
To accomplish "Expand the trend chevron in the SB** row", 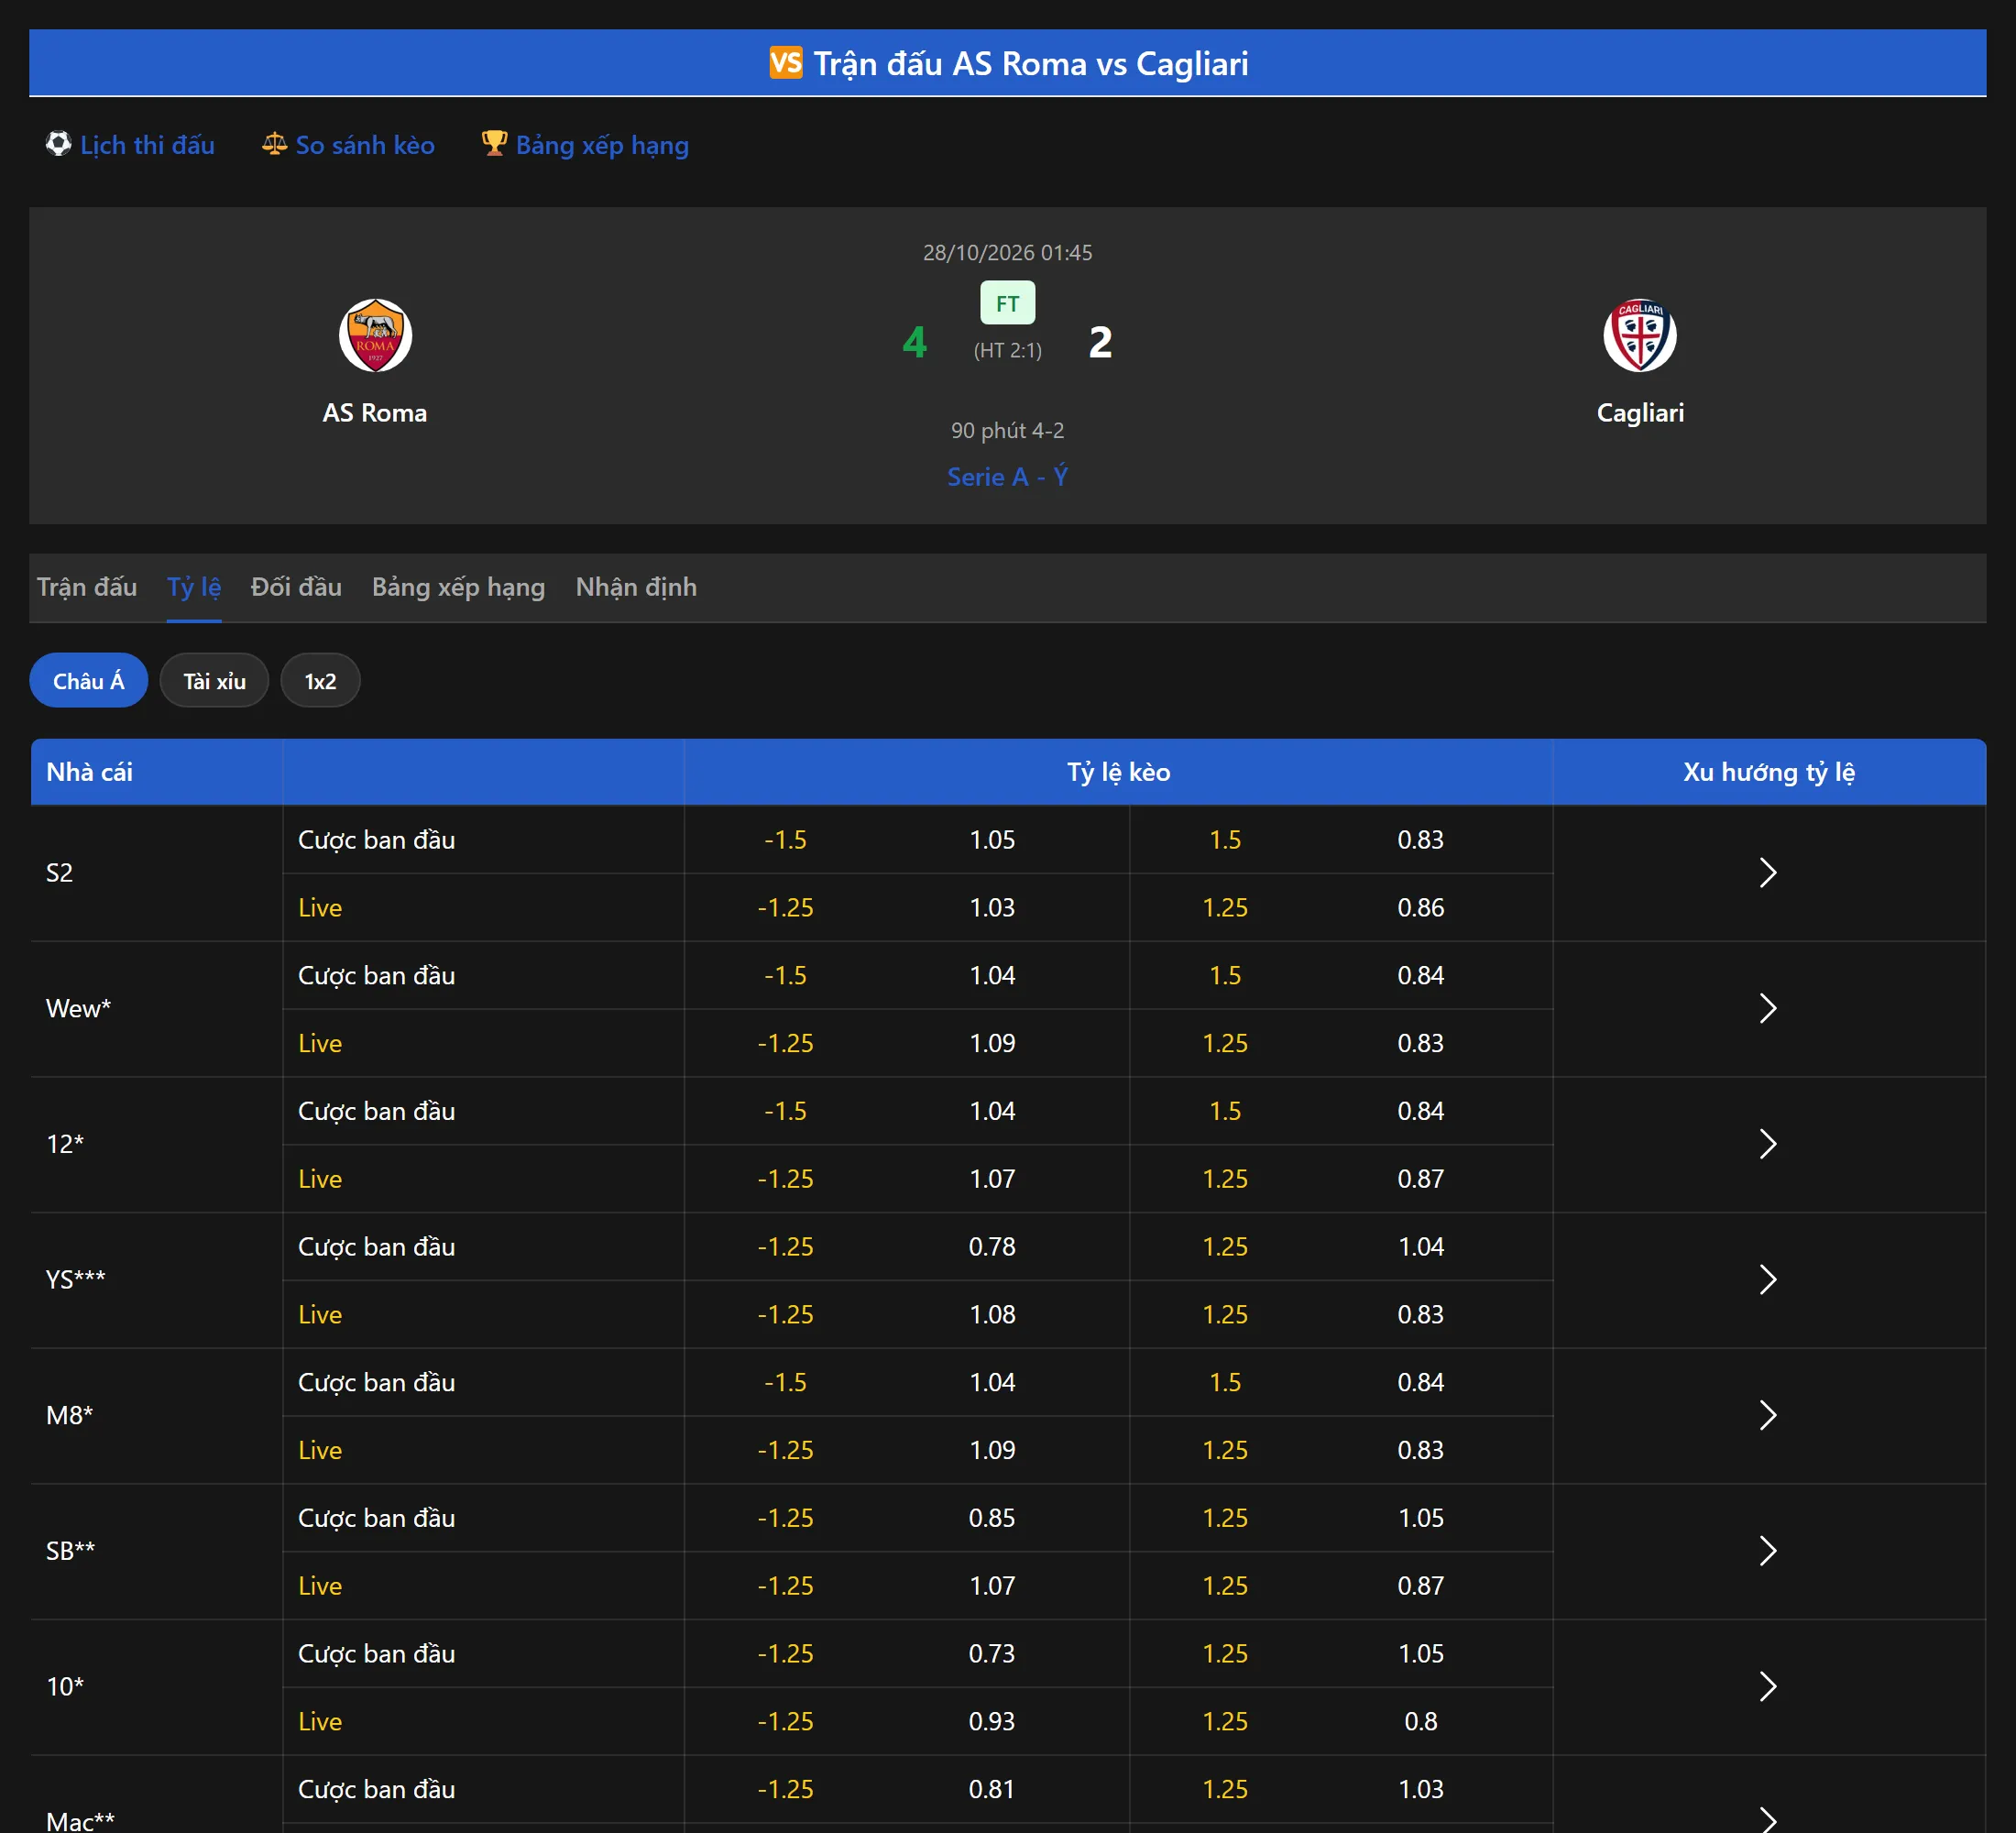I will tap(1768, 1551).
